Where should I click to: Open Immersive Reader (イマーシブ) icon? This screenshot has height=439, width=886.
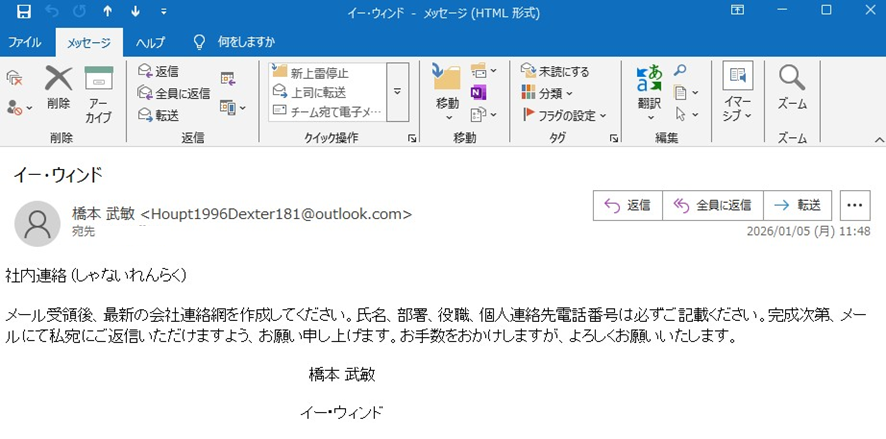738,79
